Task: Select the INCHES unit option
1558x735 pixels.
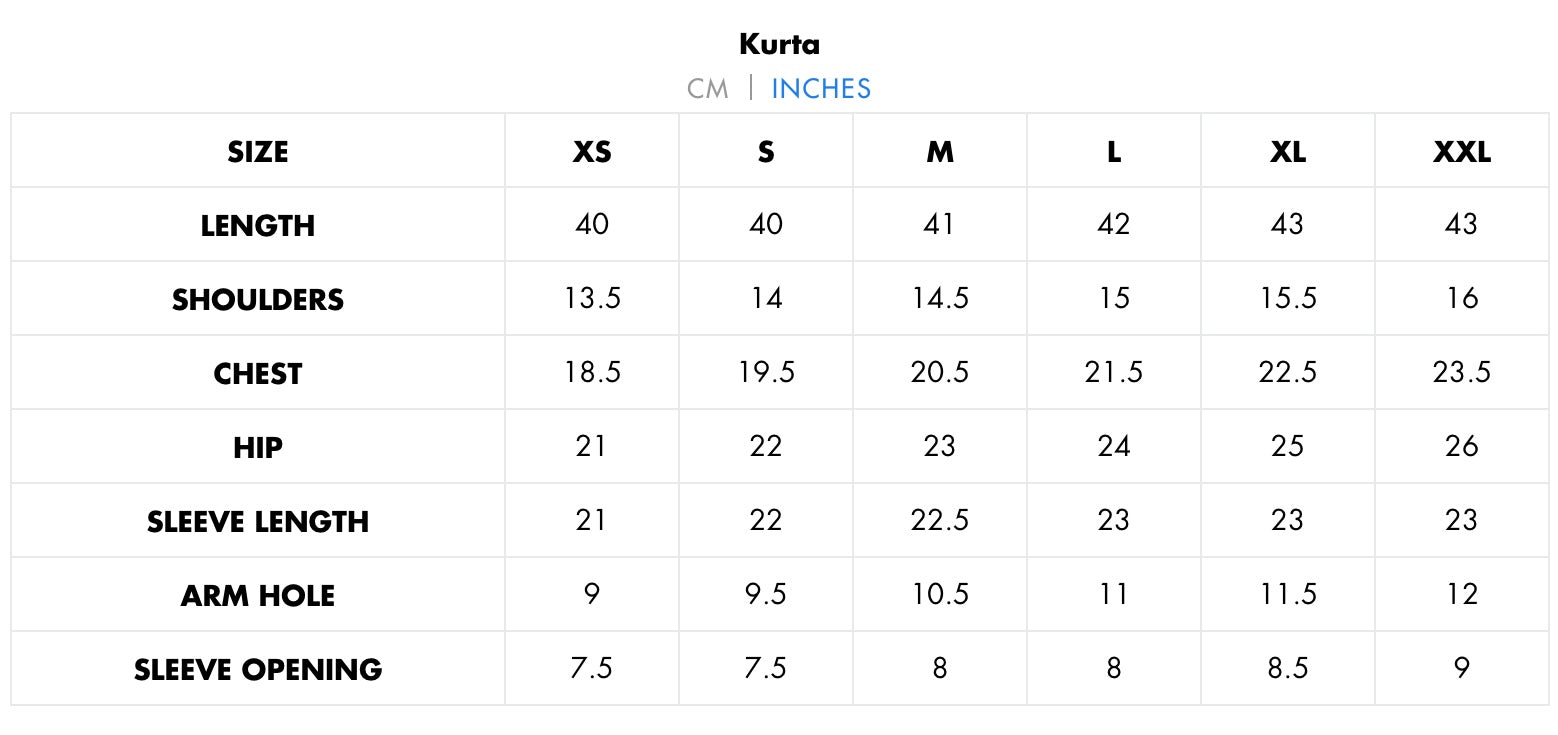Action: (x=821, y=89)
